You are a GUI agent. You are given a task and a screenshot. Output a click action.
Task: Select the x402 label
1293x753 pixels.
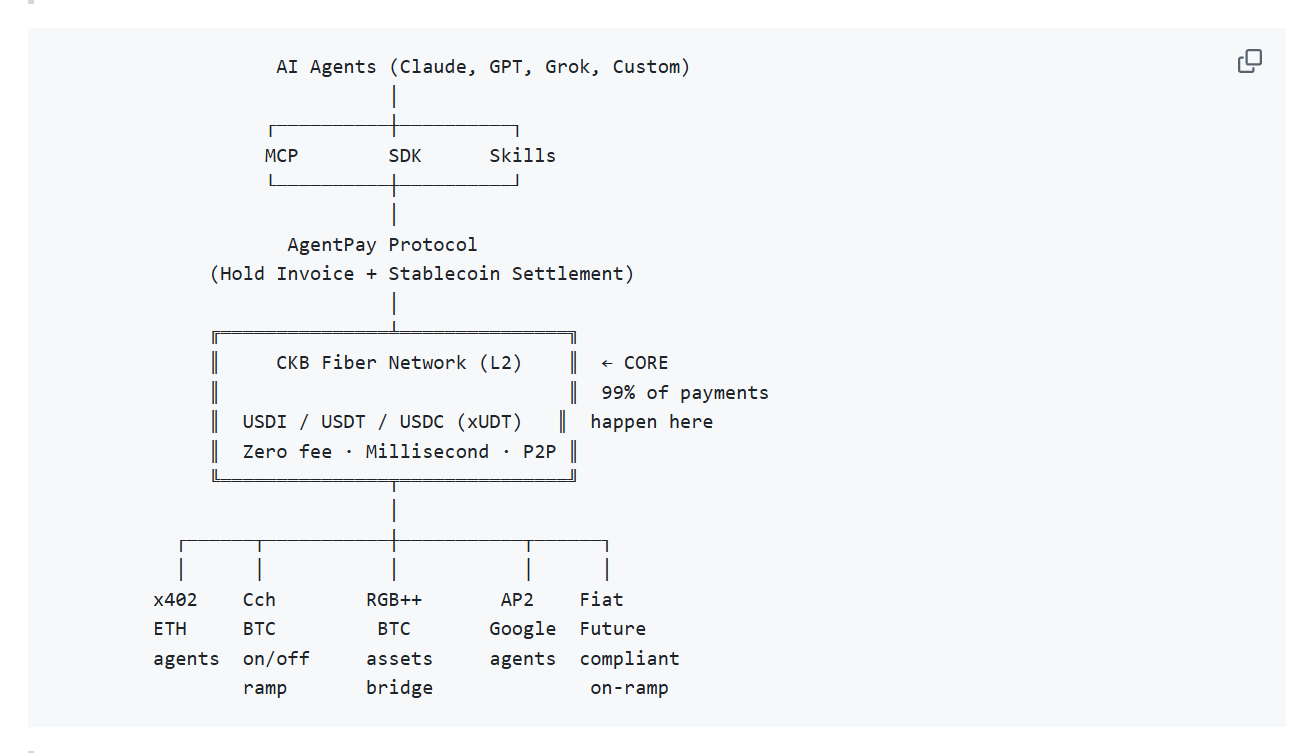coord(175,600)
